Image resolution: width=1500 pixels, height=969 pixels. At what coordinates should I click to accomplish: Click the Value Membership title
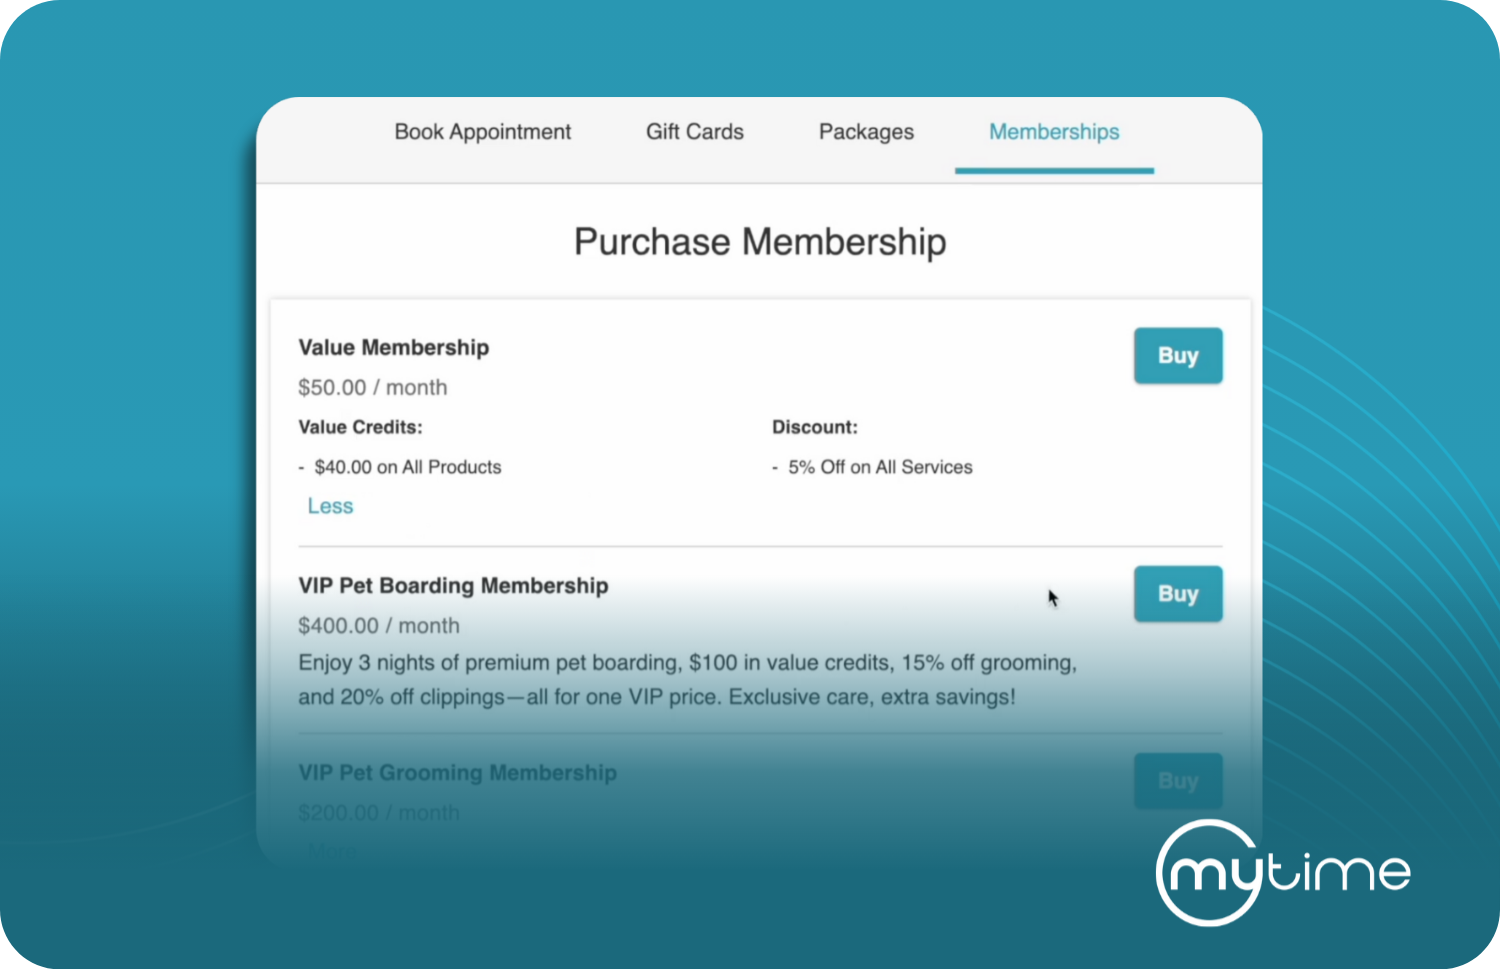[394, 348]
